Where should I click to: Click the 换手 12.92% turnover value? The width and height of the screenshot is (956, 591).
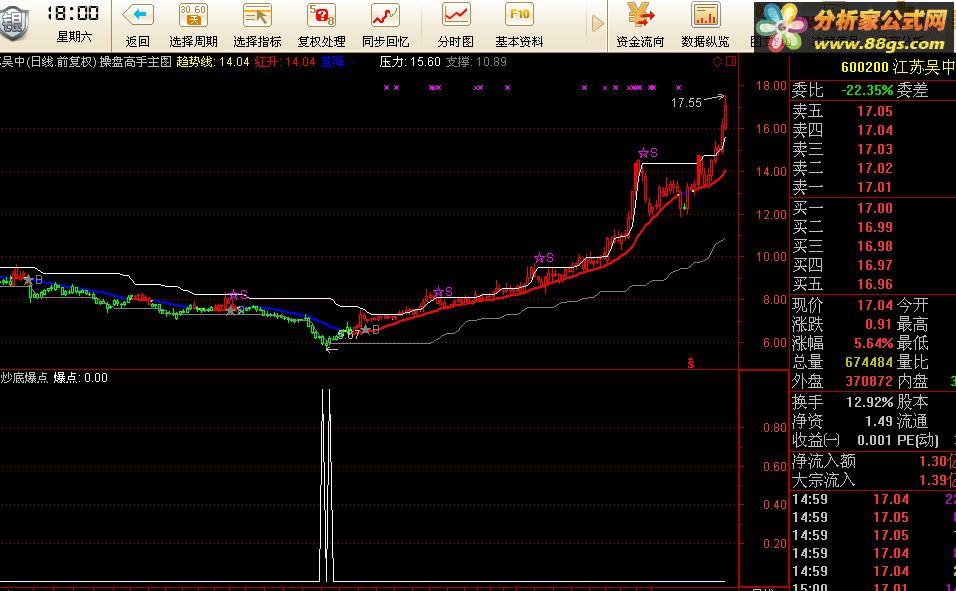pyautogui.click(x=869, y=403)
